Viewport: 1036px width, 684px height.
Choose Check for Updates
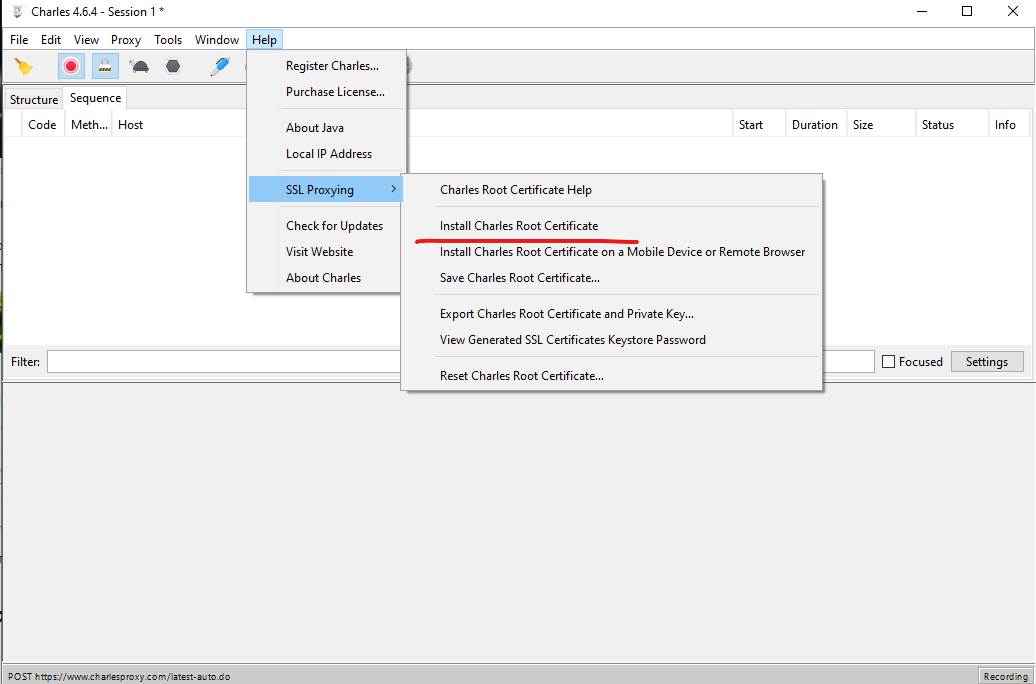coord(326,225)
